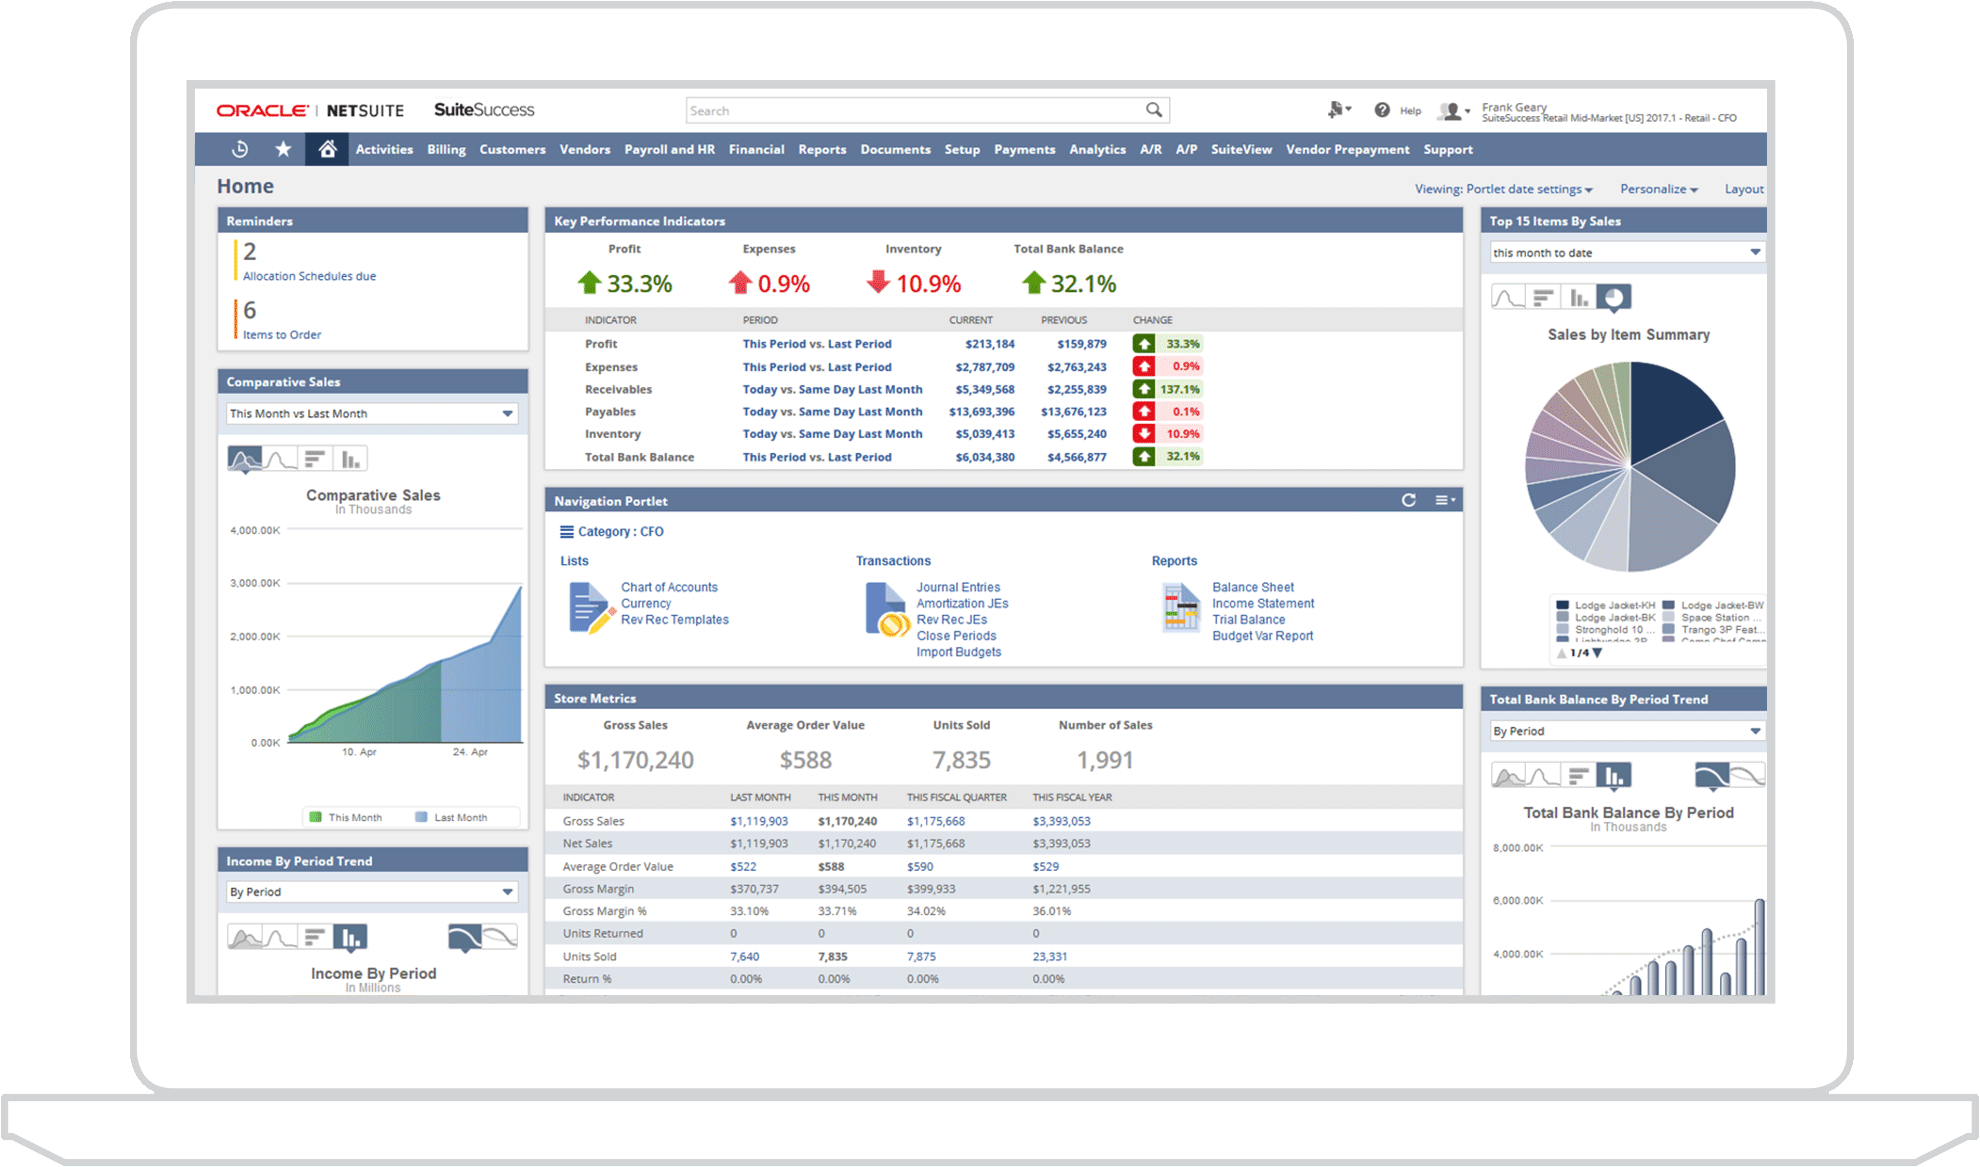Click the search magnifier icon
This screenshot has width=1980, height=1167.
[x=1154, y=110]
